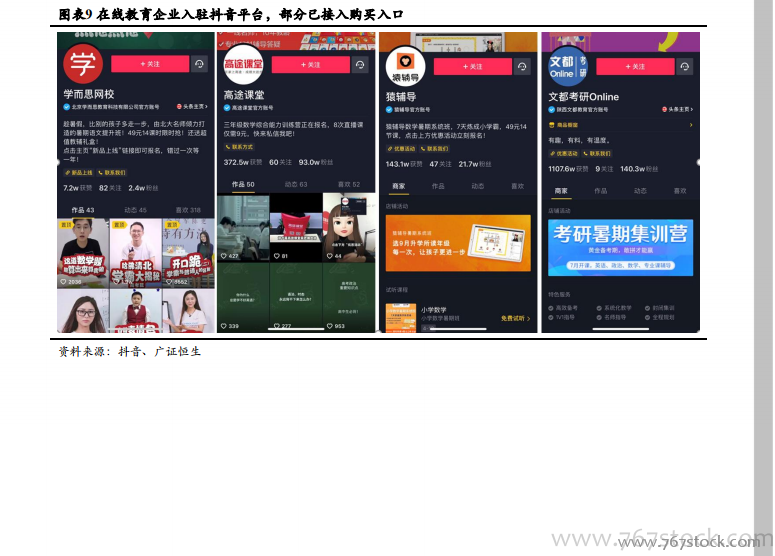
Task: Select 作品 tab in 文都考研Online profile
Action: [x=601, y=191]
